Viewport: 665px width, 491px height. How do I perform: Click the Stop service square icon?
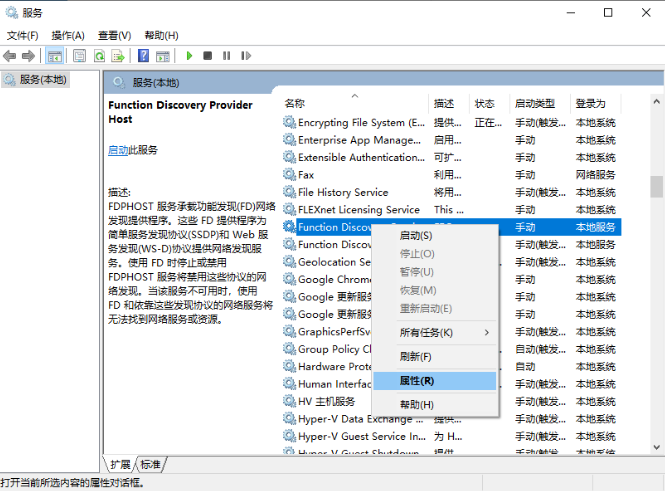pyautogui.click(x=207, y=56)
